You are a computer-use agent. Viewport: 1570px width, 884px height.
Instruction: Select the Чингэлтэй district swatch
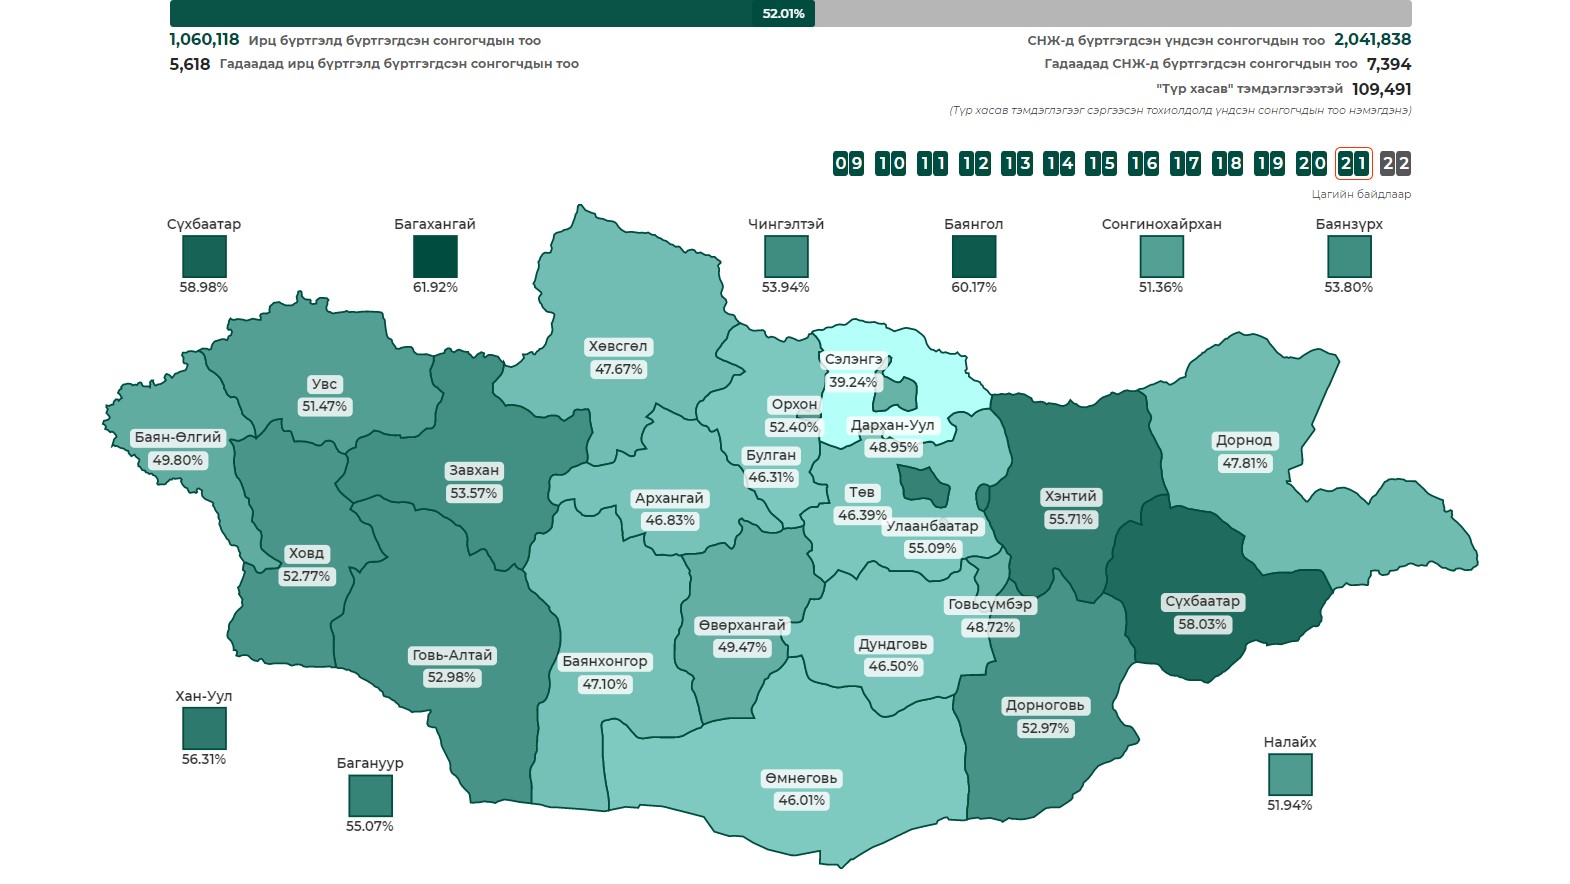(786, 256)
